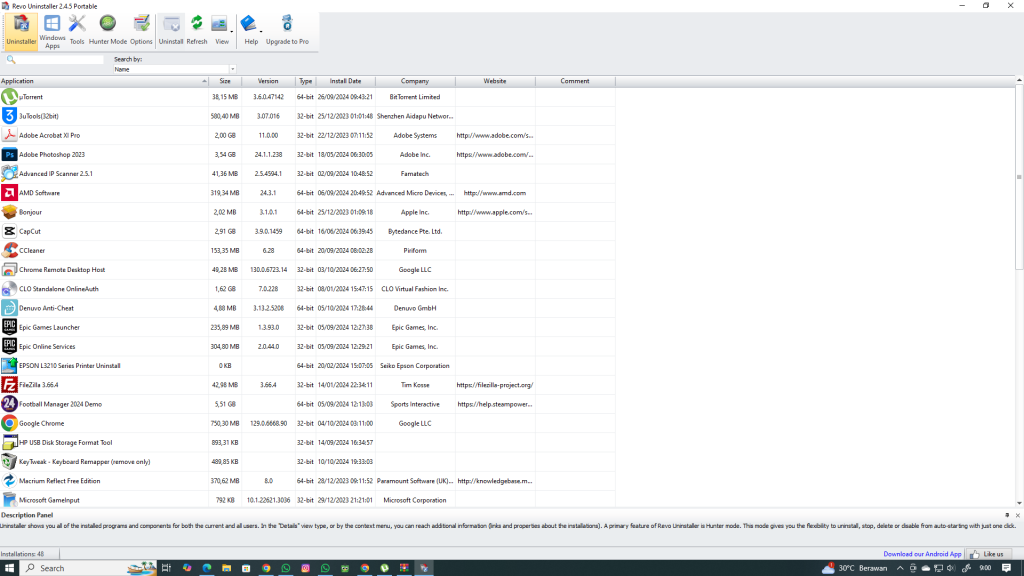Open Task View on the taskbar
The image size is (1024, 576).
[166, 568]
